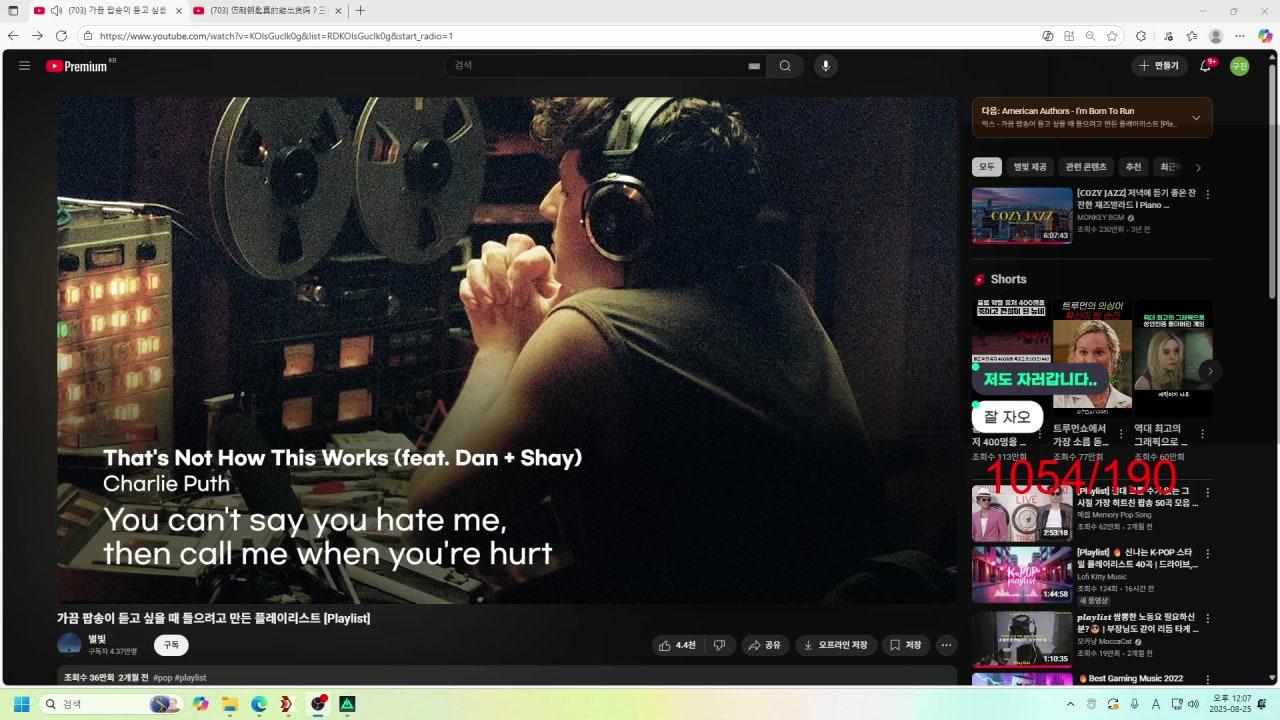
Task: Show next Shorts with arrow
Action: 1209,371
